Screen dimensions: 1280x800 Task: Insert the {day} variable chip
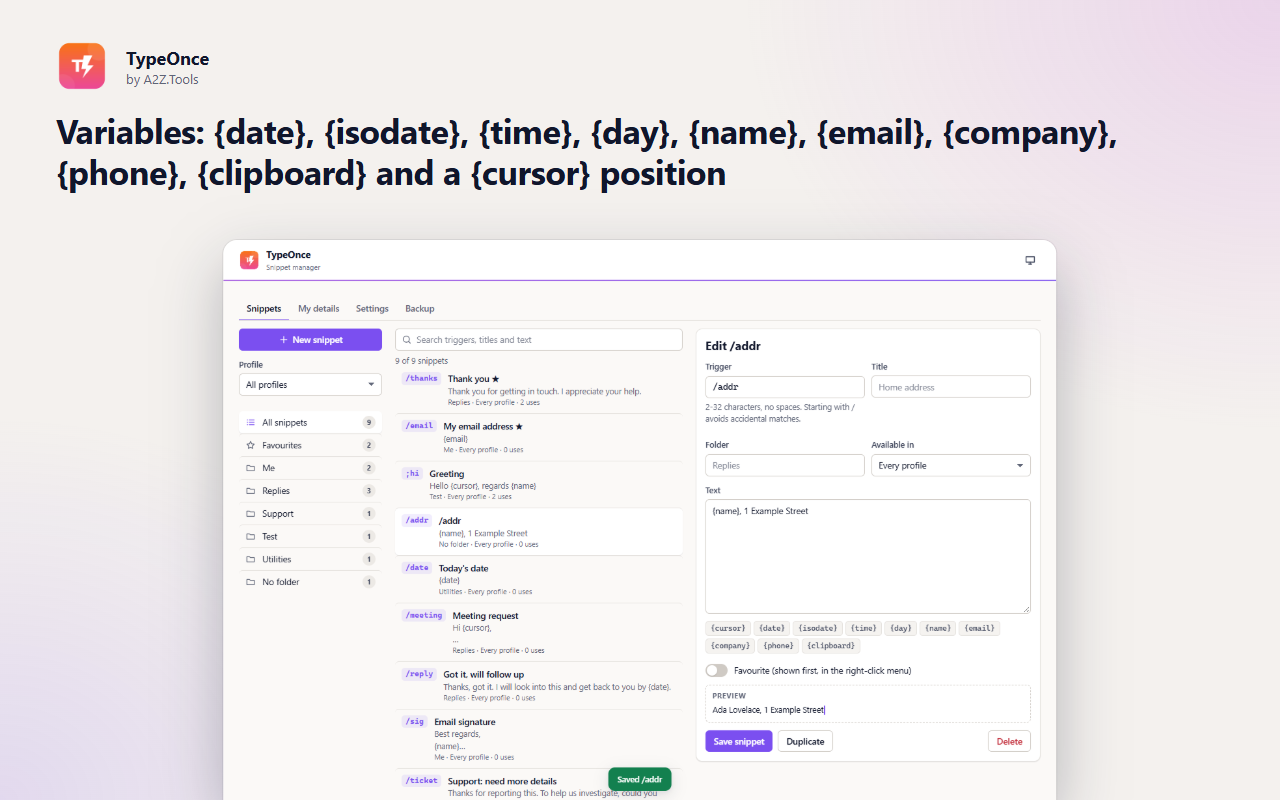pyautogui.click(x=900, y=628)
